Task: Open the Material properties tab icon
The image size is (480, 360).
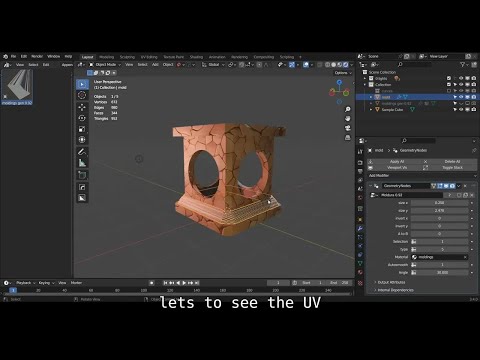Action: point(360,272)
